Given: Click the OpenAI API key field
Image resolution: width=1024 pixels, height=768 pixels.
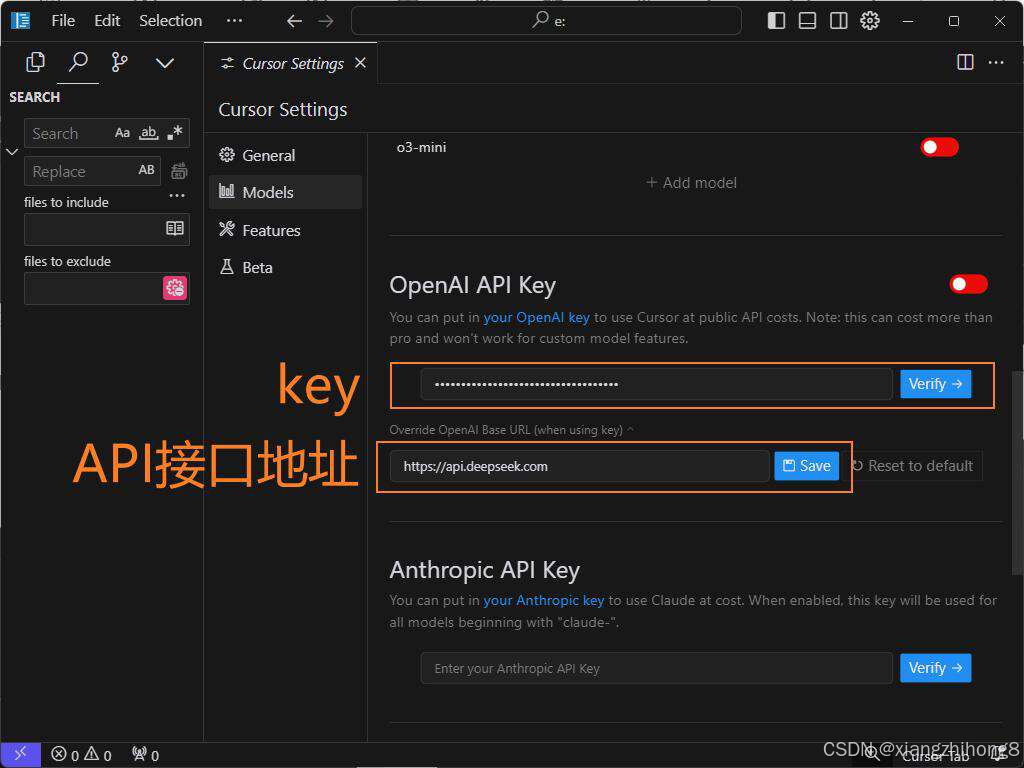Looking at the screenshot, I should (656, 384).
